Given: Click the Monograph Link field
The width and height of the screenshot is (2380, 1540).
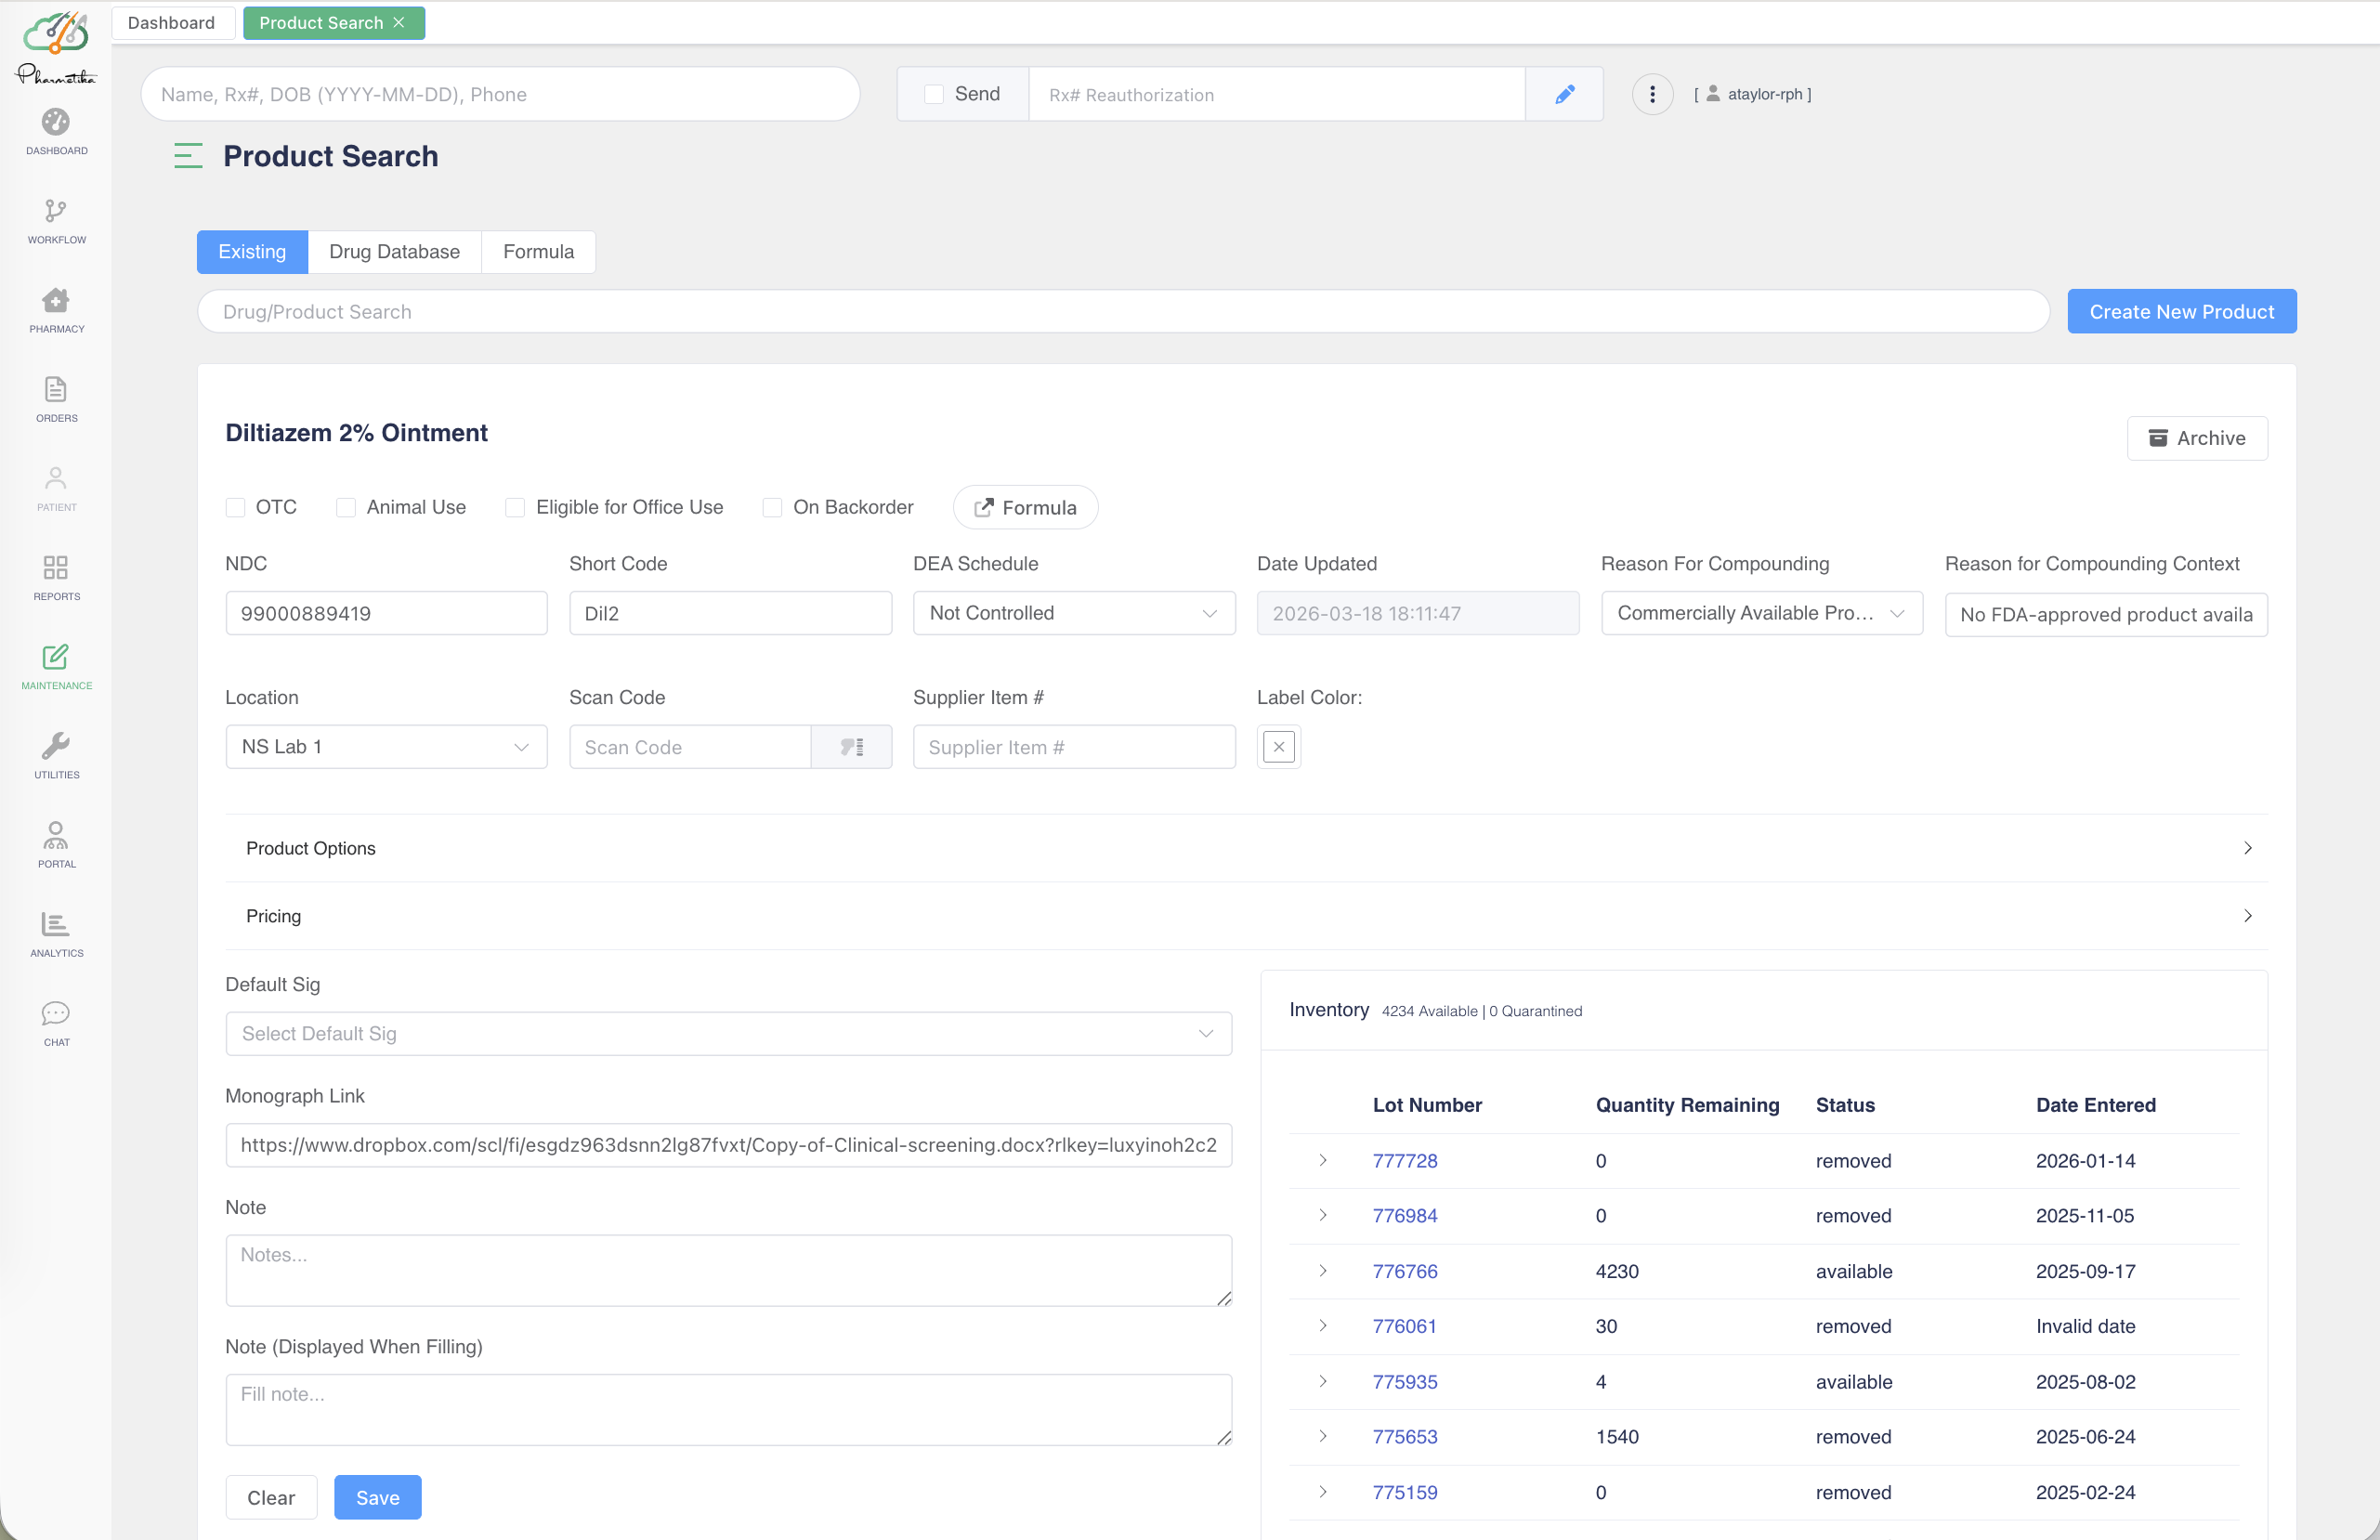Looking at the screenshot, I should tap(728, 1145).
